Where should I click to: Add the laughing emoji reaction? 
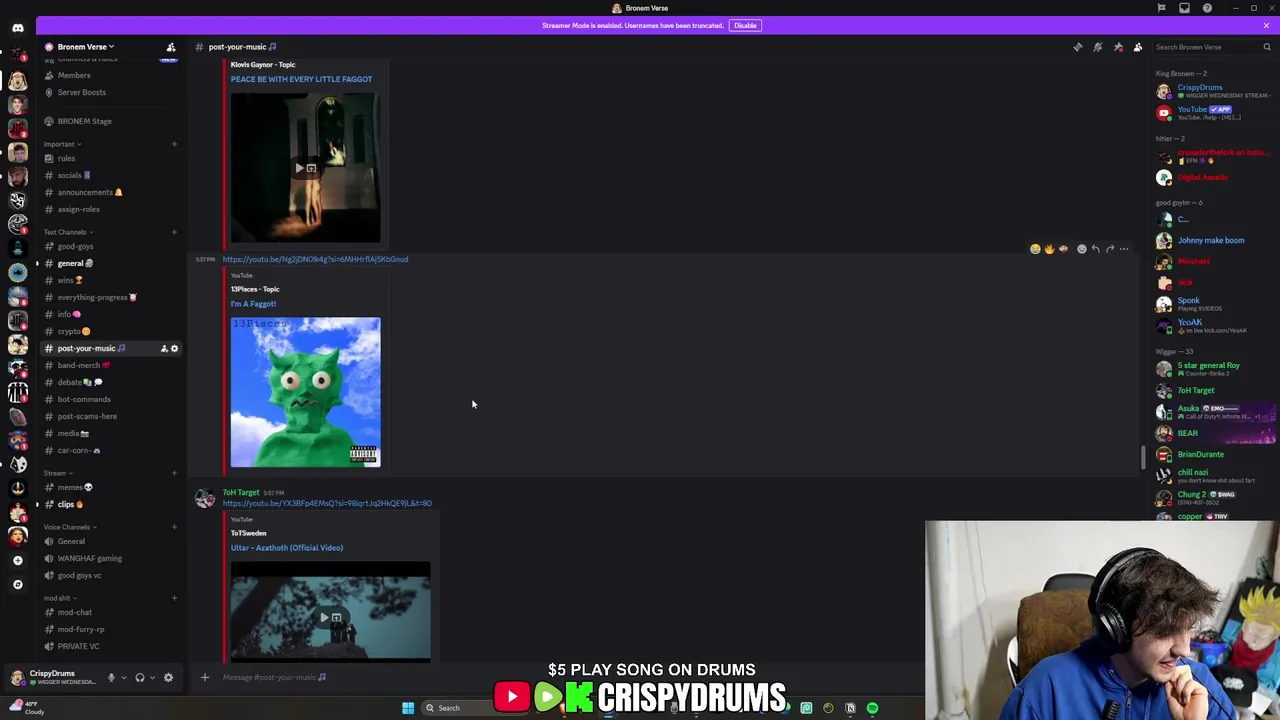coord(1035,249)
